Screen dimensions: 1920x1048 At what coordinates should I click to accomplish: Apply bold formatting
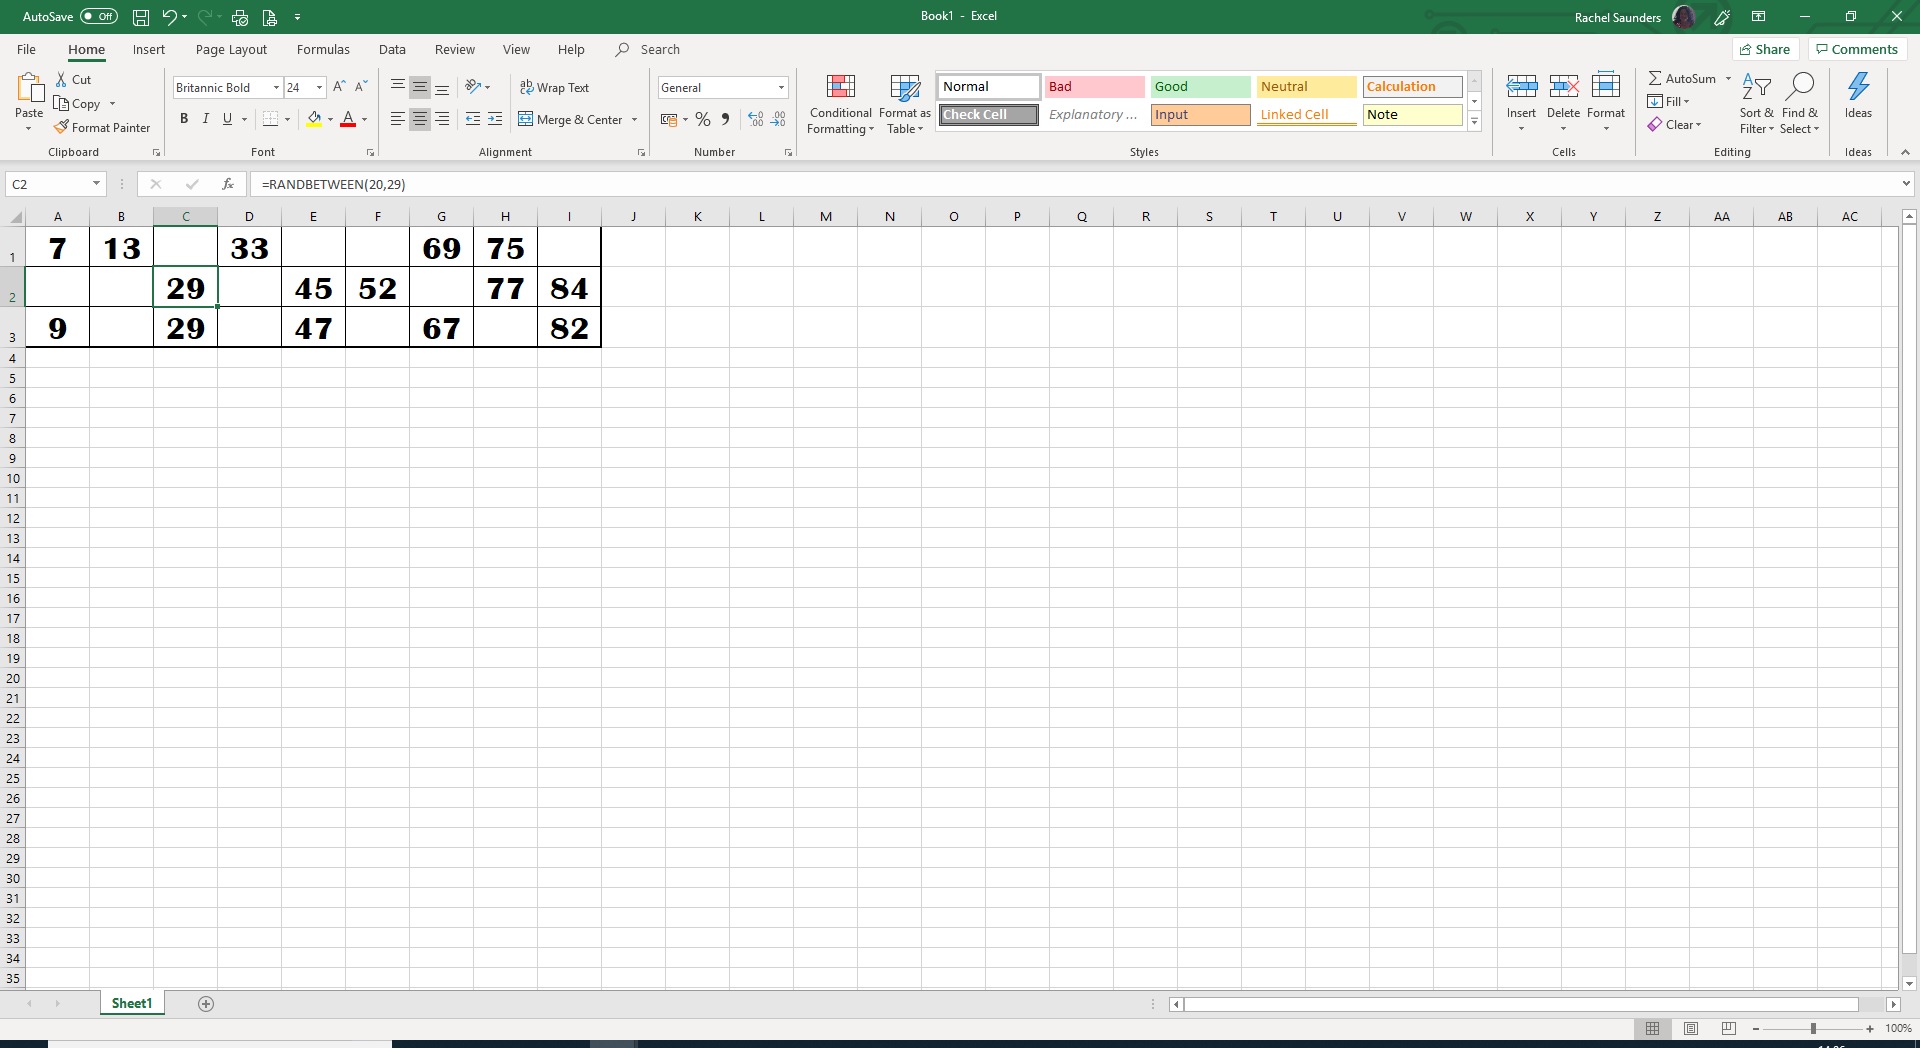click(183, 119)
